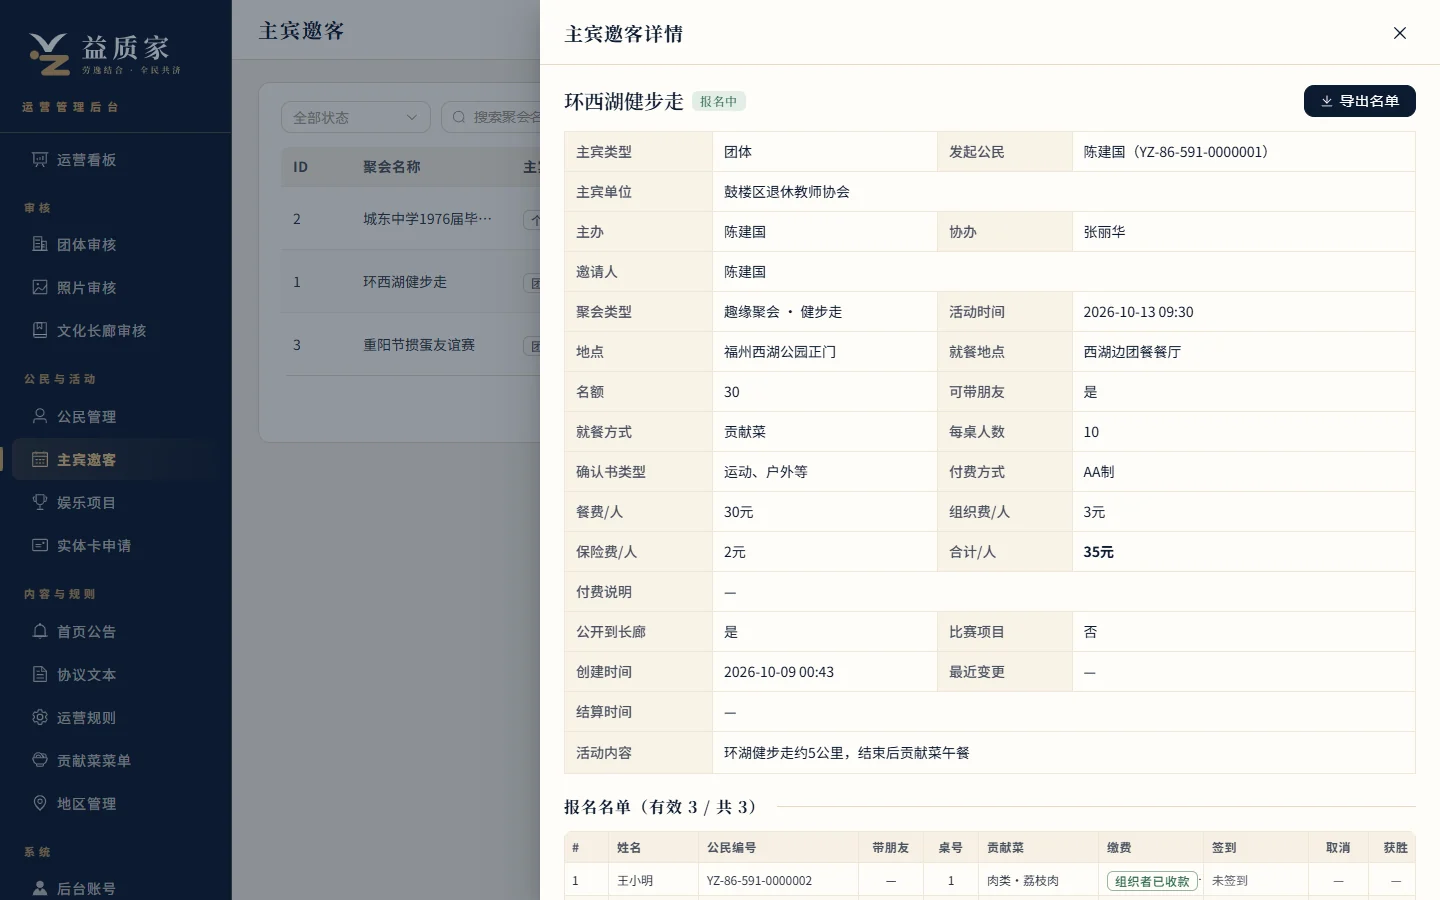Open 娱乐项目 menu item
1440x900 pixels.
pyautogui.click(x=116, y=502)
